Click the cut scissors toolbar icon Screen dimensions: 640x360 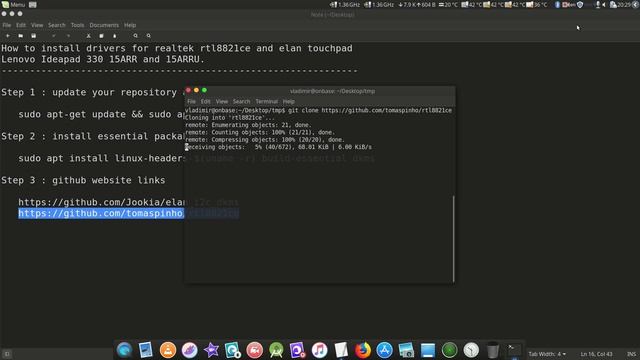88,36
